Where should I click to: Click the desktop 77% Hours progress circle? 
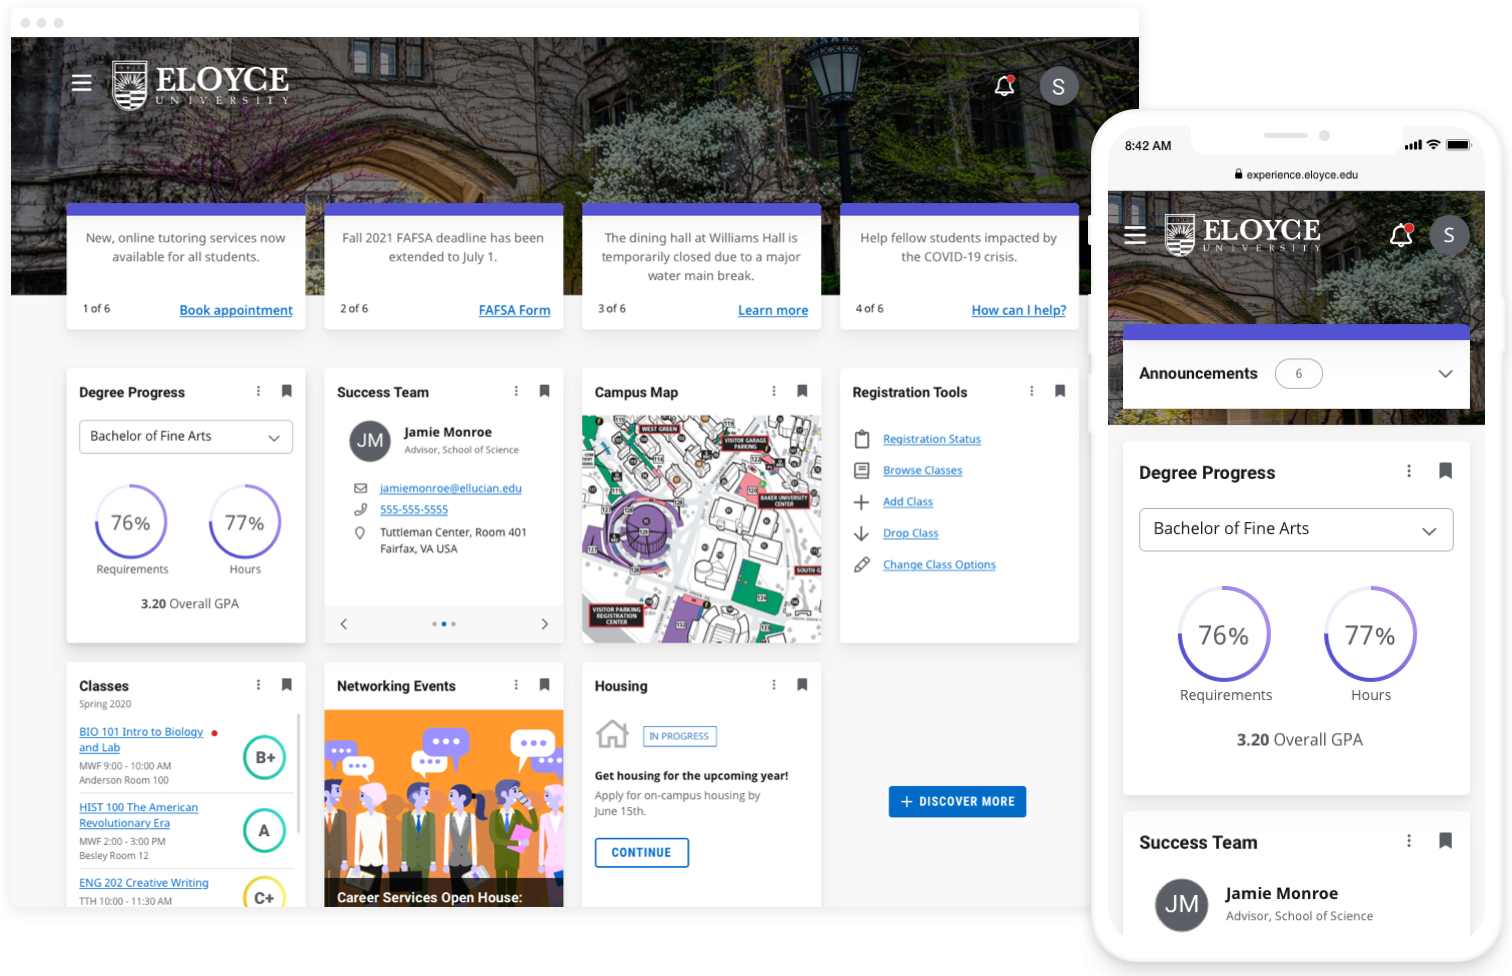pos(245,522)
